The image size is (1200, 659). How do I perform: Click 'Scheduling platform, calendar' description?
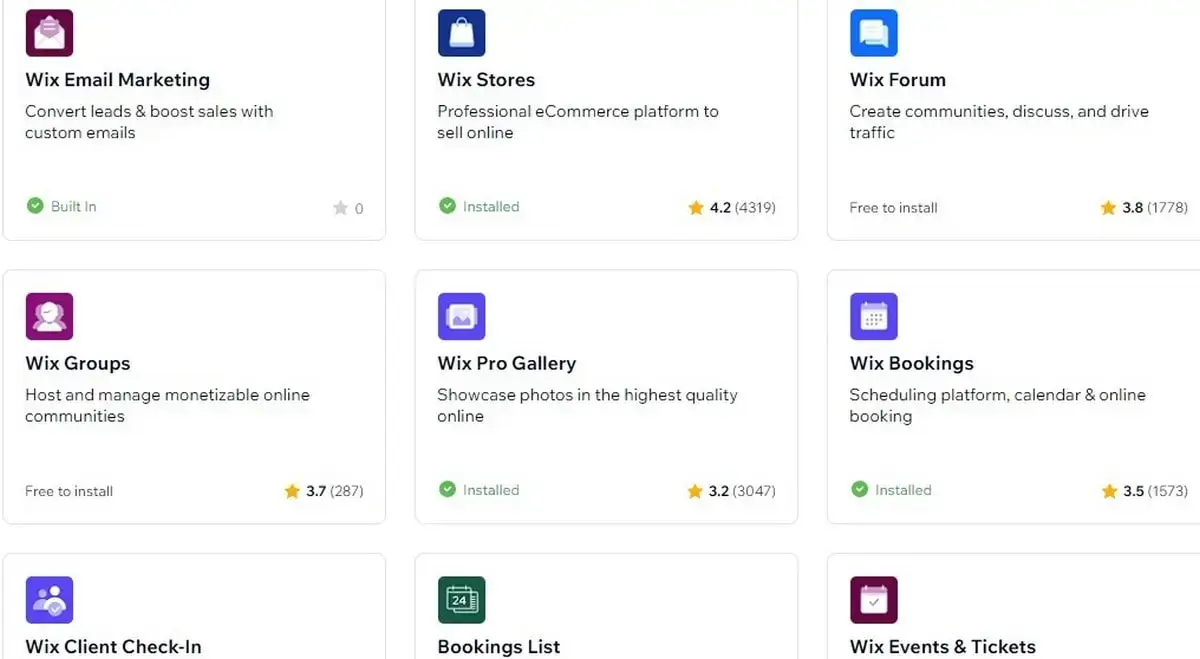[x=997, y=405]
